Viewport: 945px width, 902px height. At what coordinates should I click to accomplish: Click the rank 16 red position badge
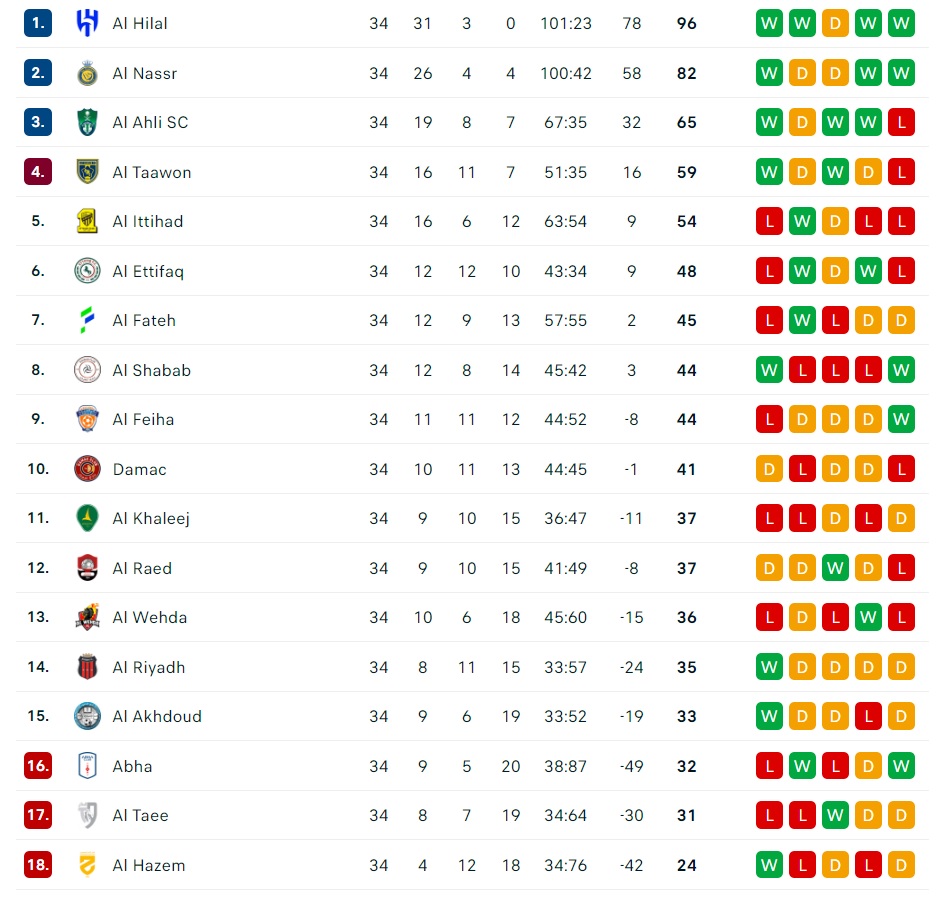(38, 765)
